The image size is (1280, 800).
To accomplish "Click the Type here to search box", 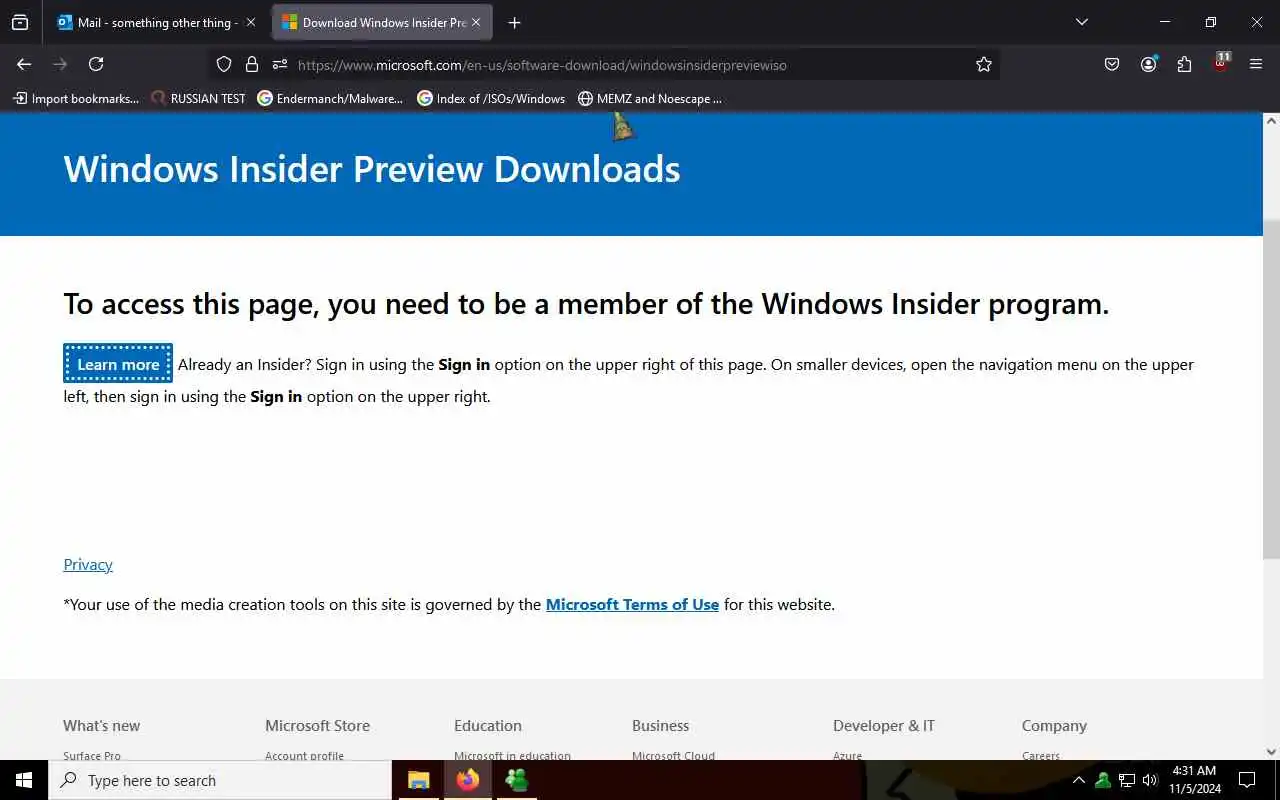I will pyautogui.click(x=220, y=780).
